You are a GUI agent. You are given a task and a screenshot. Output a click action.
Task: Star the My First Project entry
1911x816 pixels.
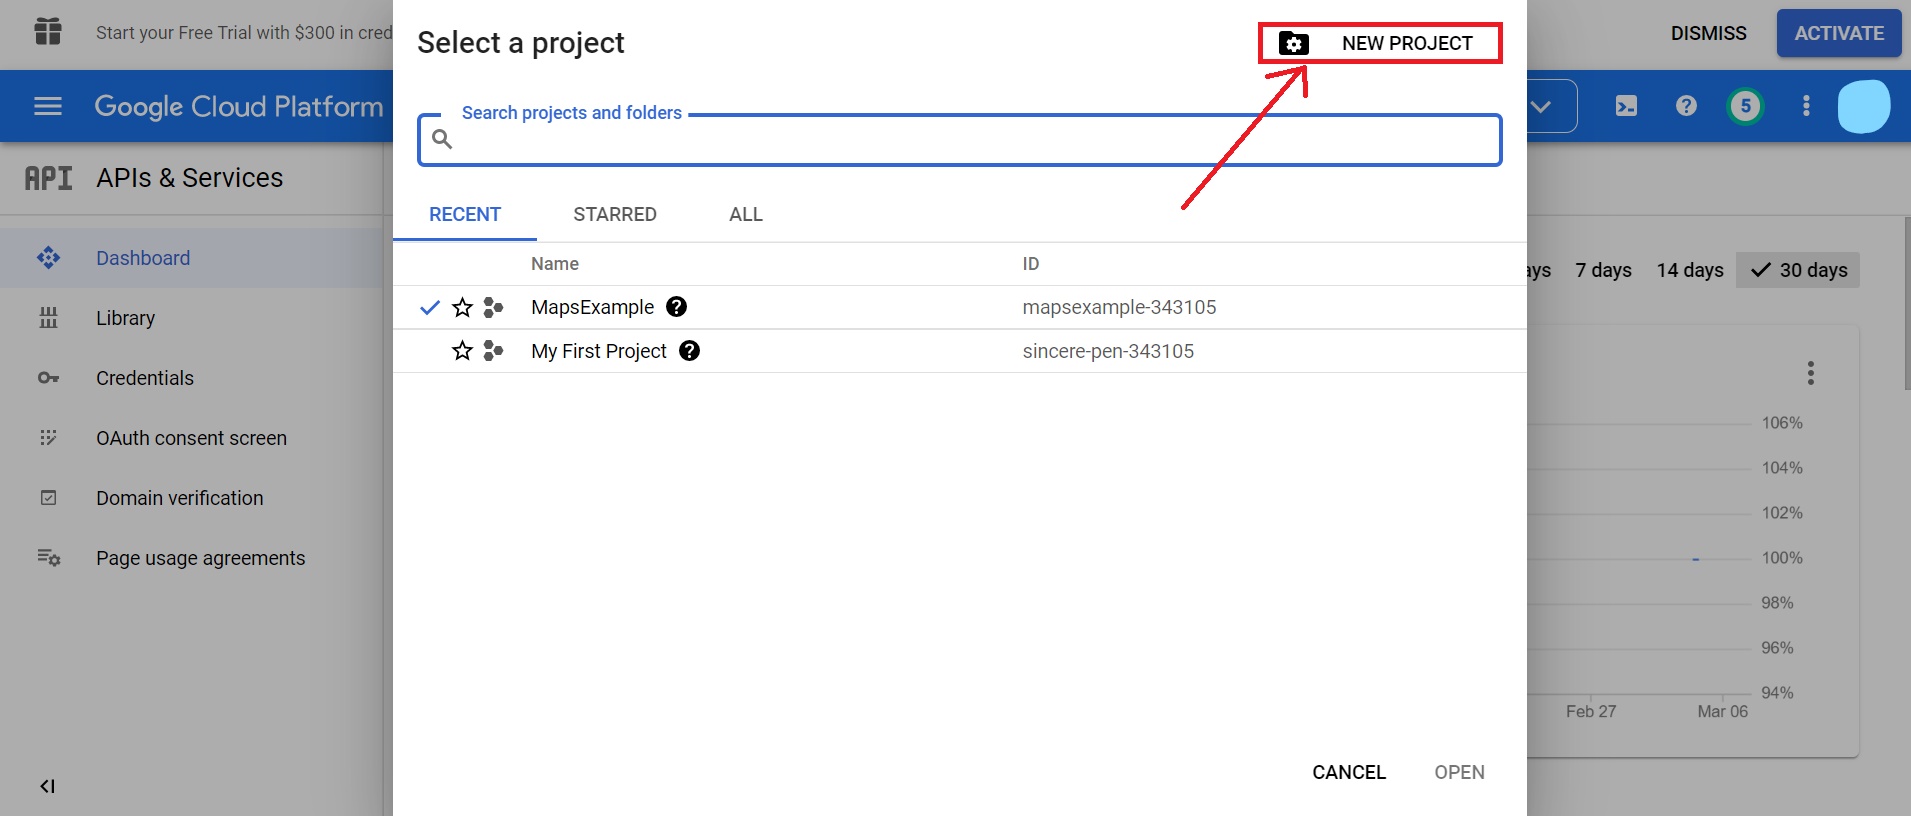tap(462, 351)
